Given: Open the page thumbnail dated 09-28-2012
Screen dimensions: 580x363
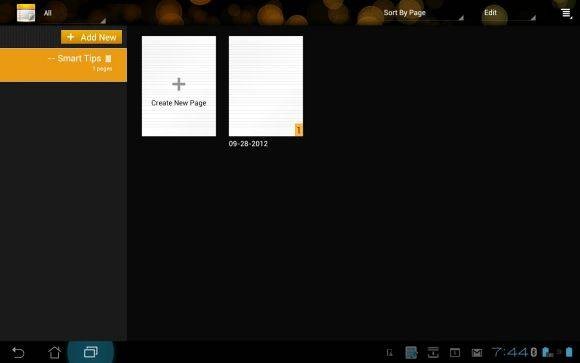Looking at the screenshot, I should coord(266,86).
